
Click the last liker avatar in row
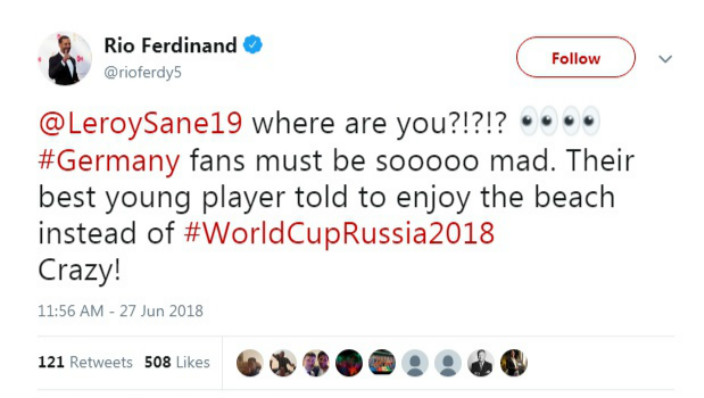(514, 363)
